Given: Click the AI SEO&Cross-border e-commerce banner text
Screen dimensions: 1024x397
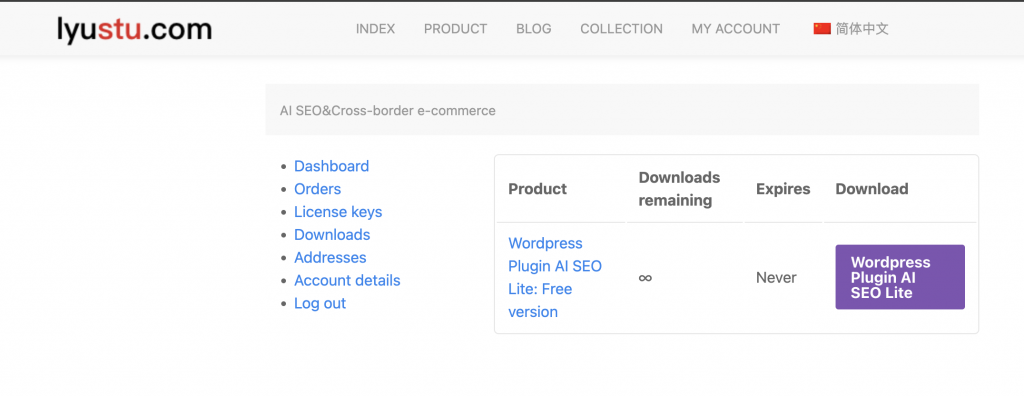Looking at the screenshot, I should [x=388, y=110].
